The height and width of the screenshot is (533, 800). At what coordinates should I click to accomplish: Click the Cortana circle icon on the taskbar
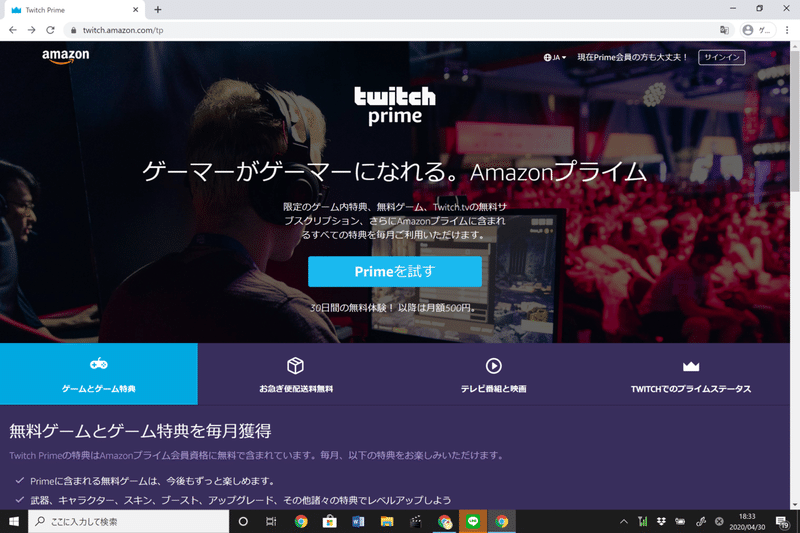click(x=243, y=521)
